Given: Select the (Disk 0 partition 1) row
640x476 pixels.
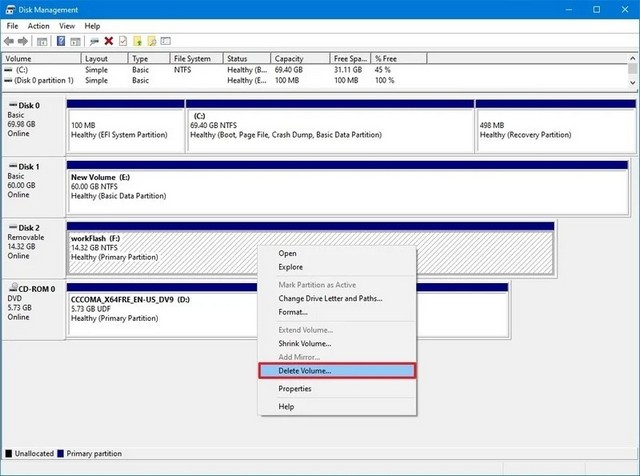Looking at the screenshot, I should coord(316,80).
